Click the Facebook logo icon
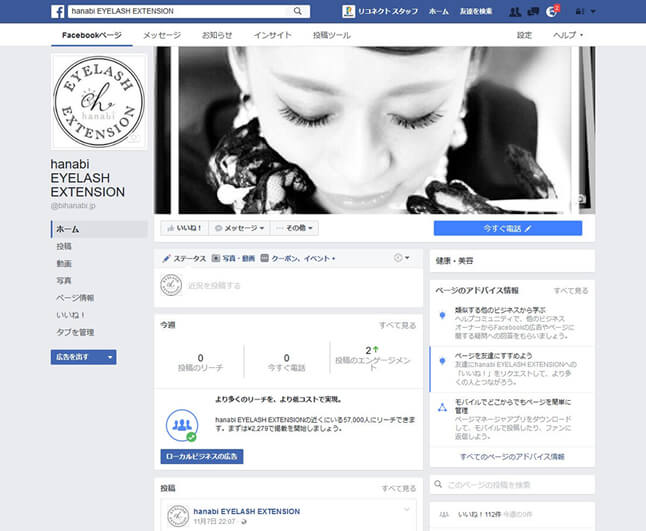This screenshot has height=531, width=646. click(x=59, y=11)
